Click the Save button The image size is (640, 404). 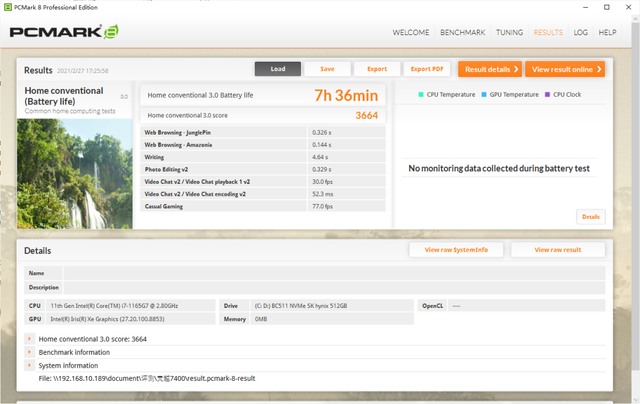[x=327, y=69]
